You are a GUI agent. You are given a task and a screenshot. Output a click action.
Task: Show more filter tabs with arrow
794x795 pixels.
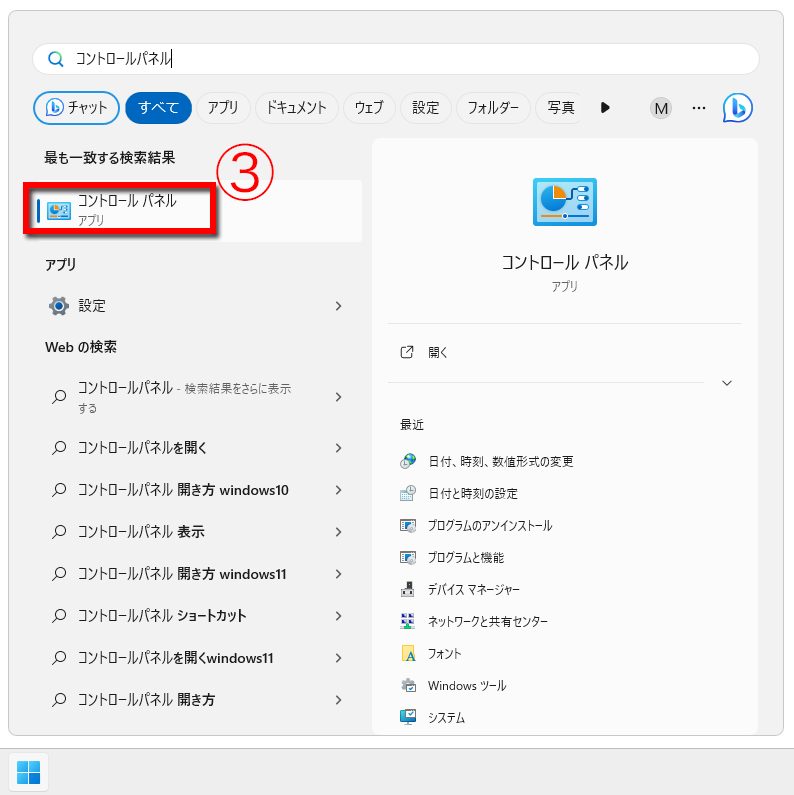tap(605, 108)
